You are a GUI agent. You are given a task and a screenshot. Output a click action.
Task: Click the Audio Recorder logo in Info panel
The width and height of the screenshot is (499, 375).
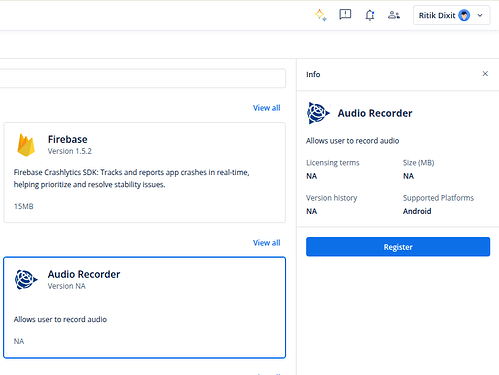point(318,113)
